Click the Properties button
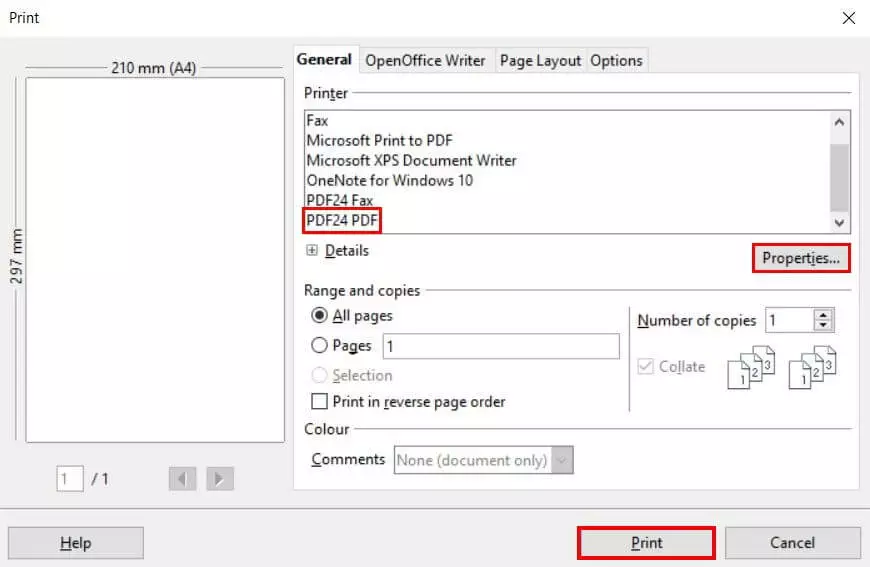Screen dimensions: 870x567 pyautogui.click(x=800, y=258)
